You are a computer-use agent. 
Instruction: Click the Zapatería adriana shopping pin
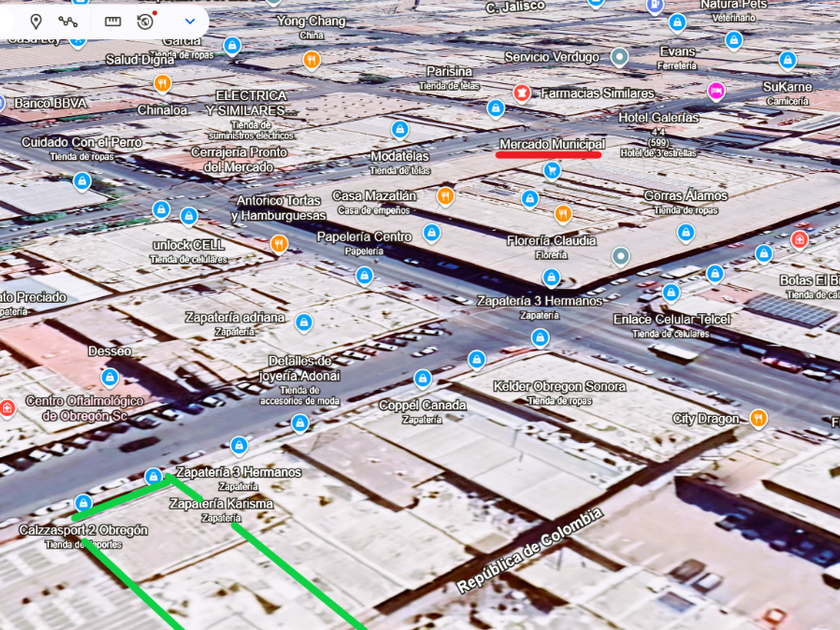[304, 323]
